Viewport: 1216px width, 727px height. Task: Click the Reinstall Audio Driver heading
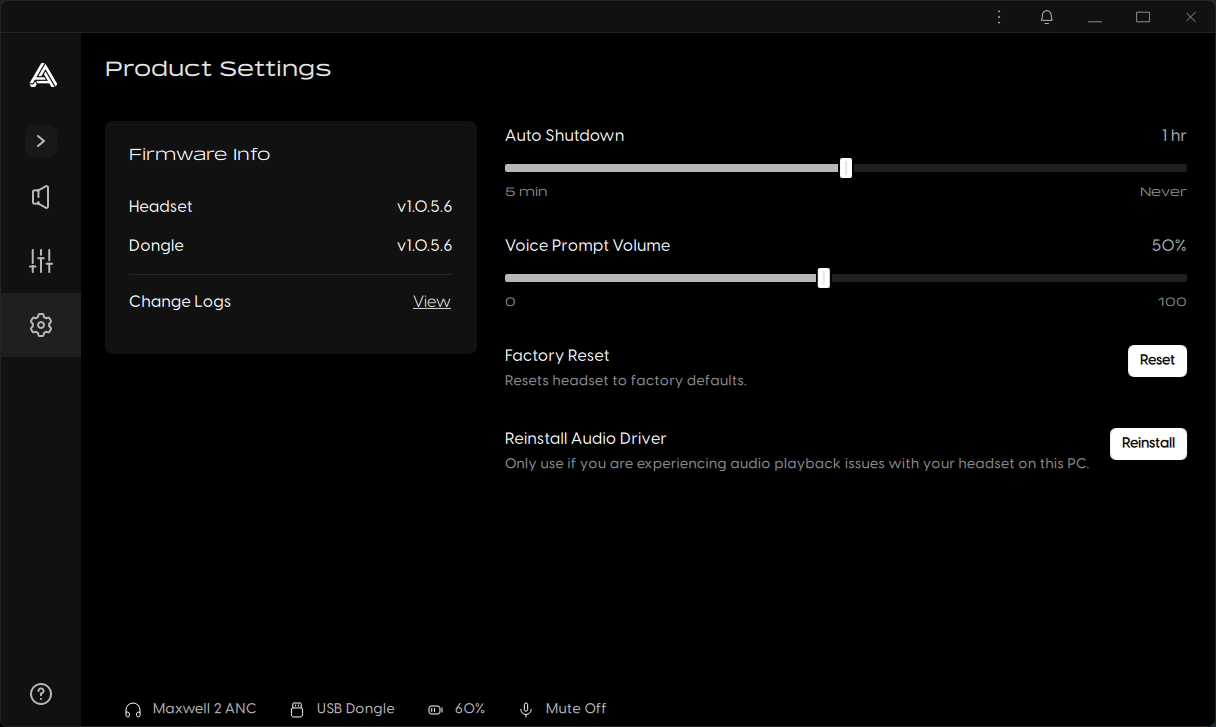[586, 439]
